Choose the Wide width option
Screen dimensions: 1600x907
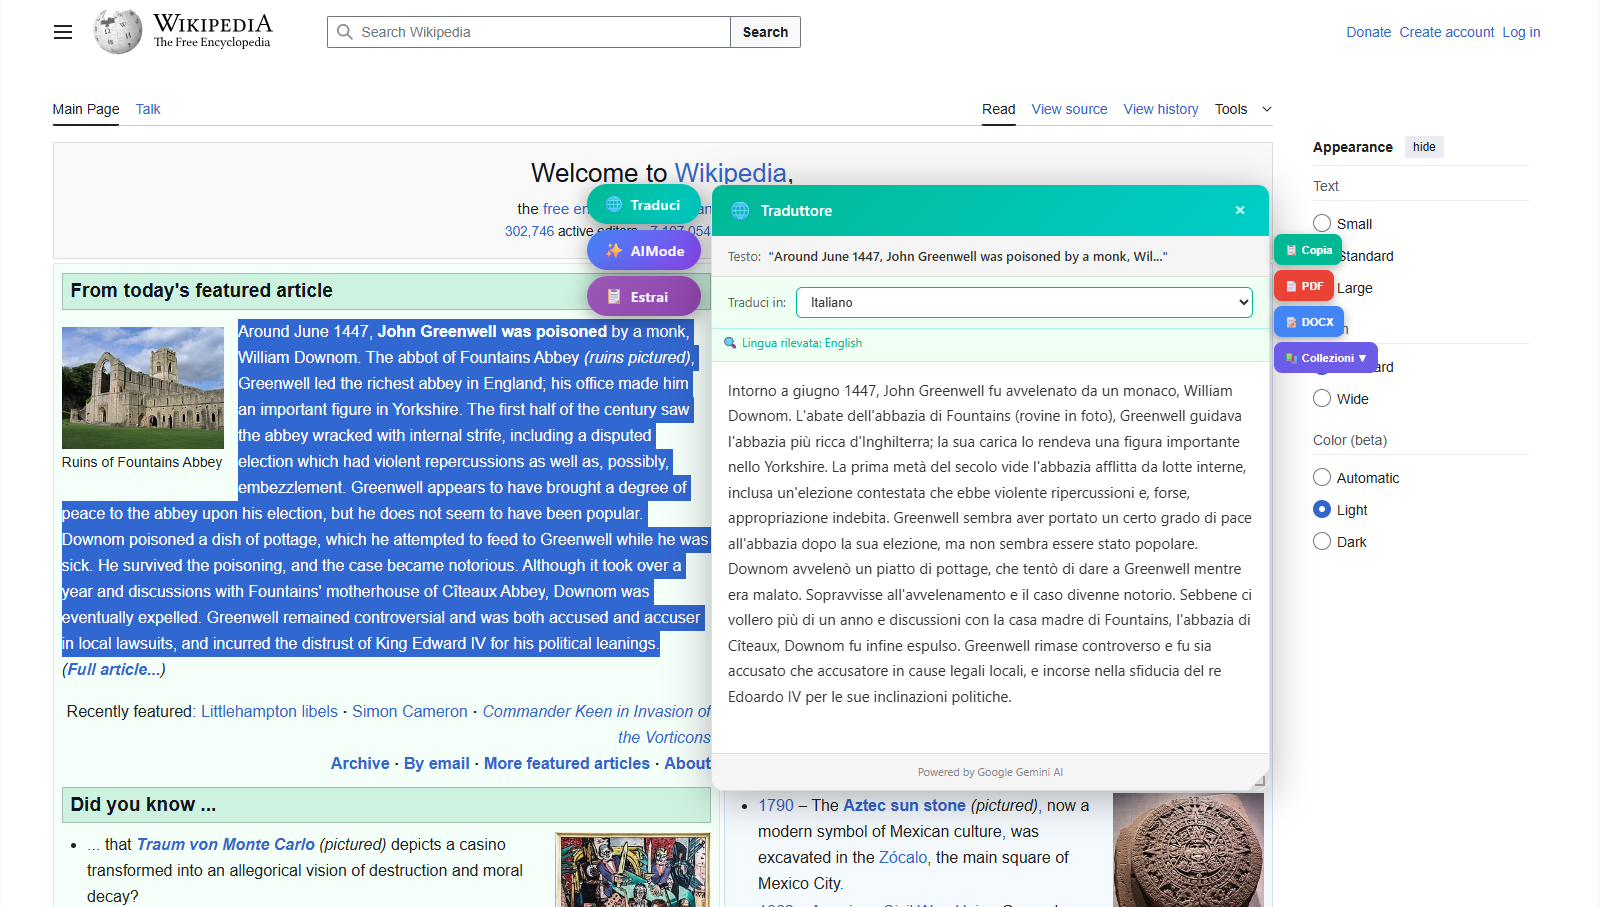click(1321, 398)
